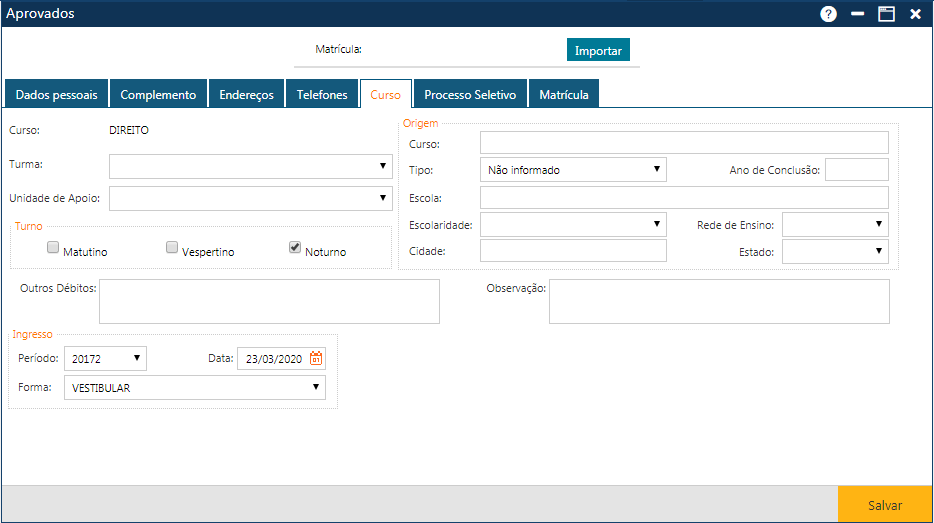This screenshot has width=934, height=523.
Task: Click the help question mark icon
Action: 828,14
